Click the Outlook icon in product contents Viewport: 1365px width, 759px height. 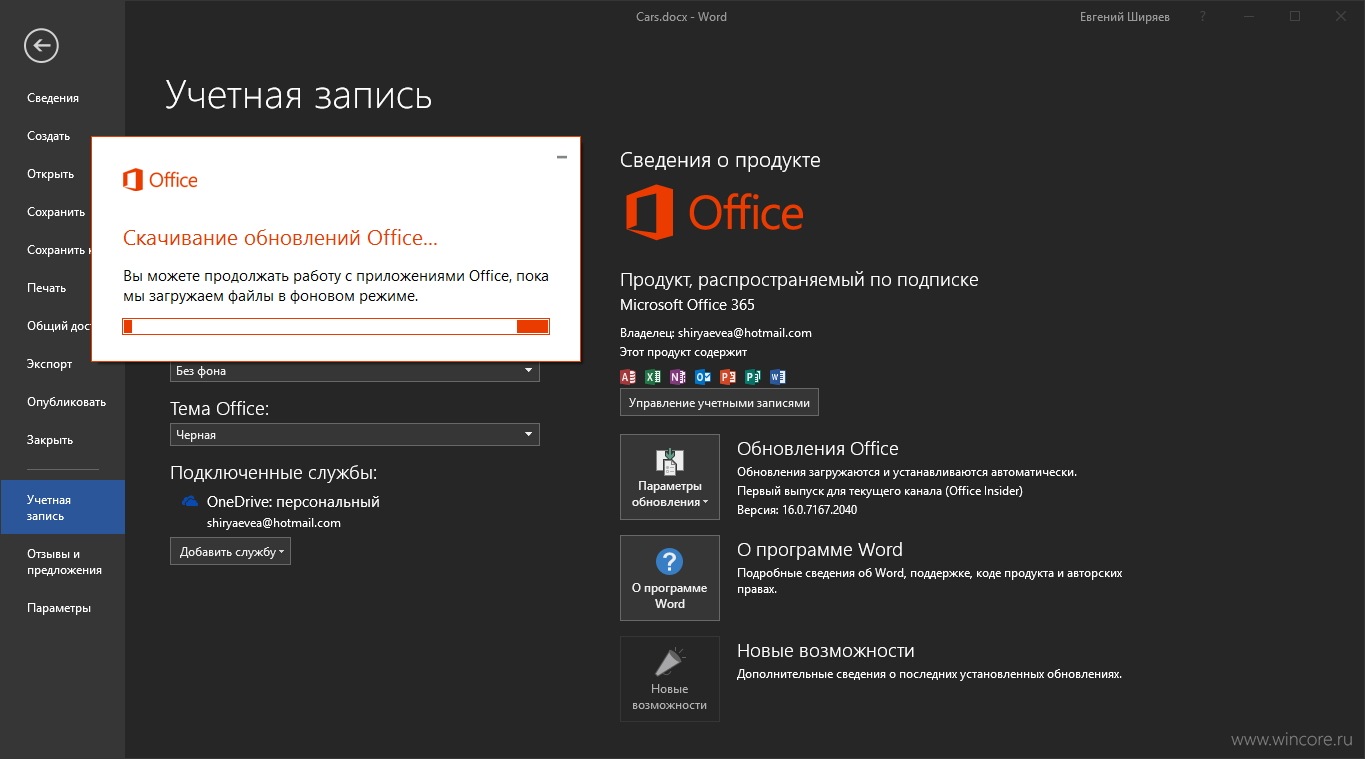point(703,377)
